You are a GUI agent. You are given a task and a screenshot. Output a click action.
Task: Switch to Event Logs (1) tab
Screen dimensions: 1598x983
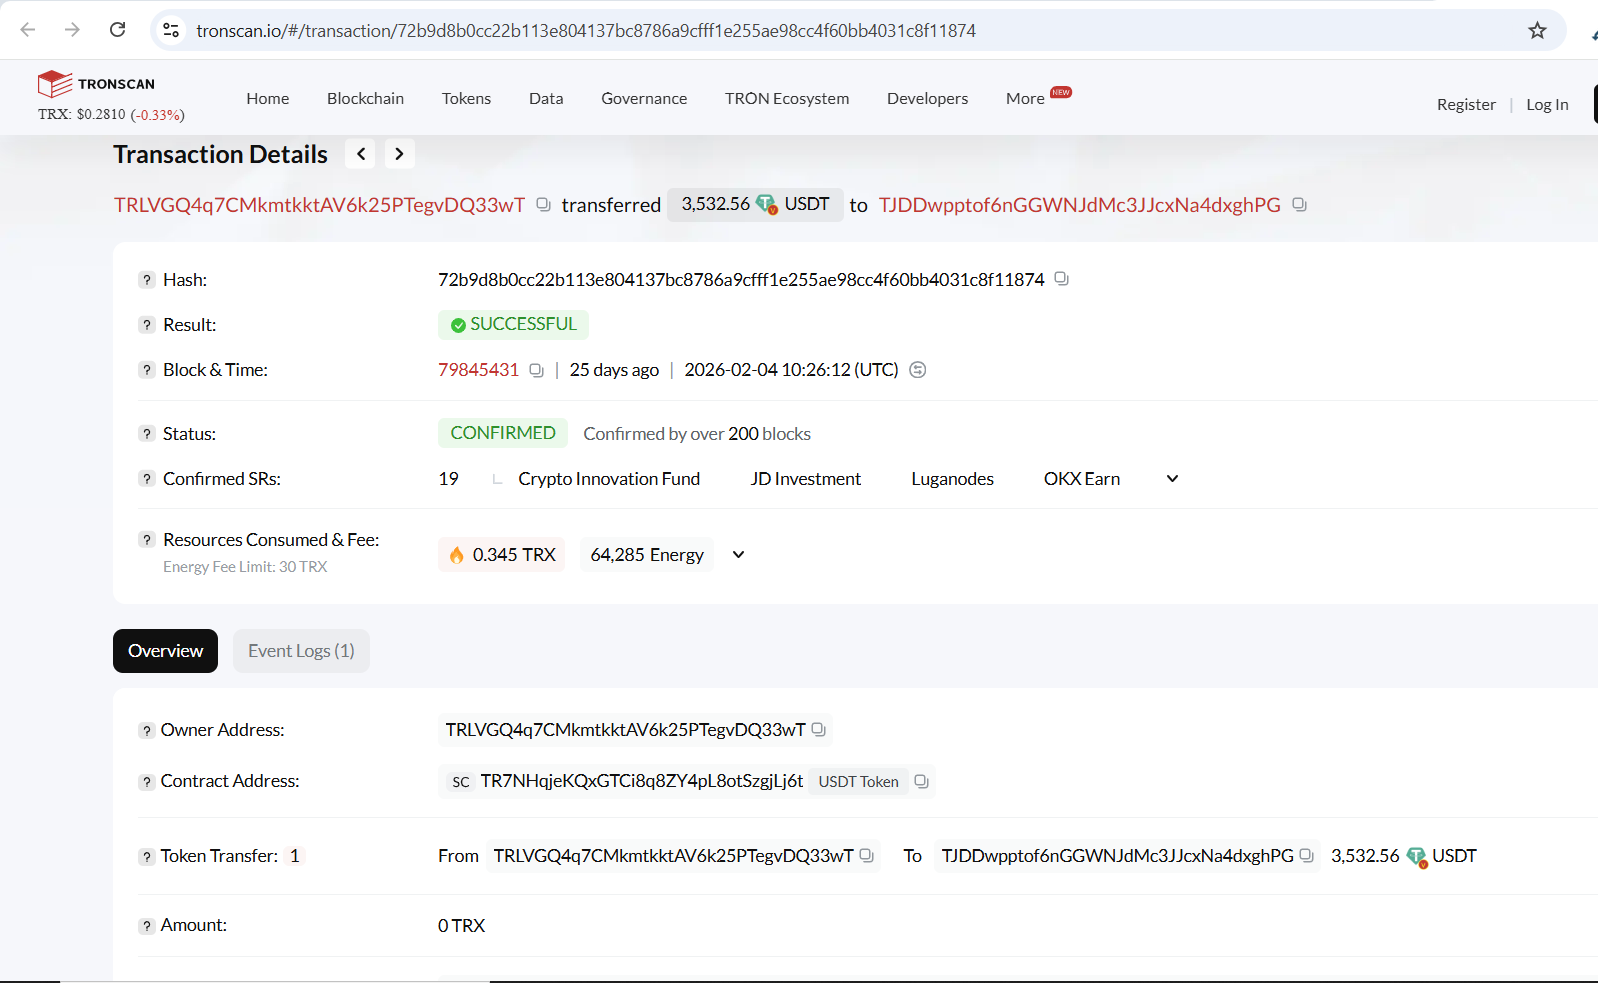(301, 651)
